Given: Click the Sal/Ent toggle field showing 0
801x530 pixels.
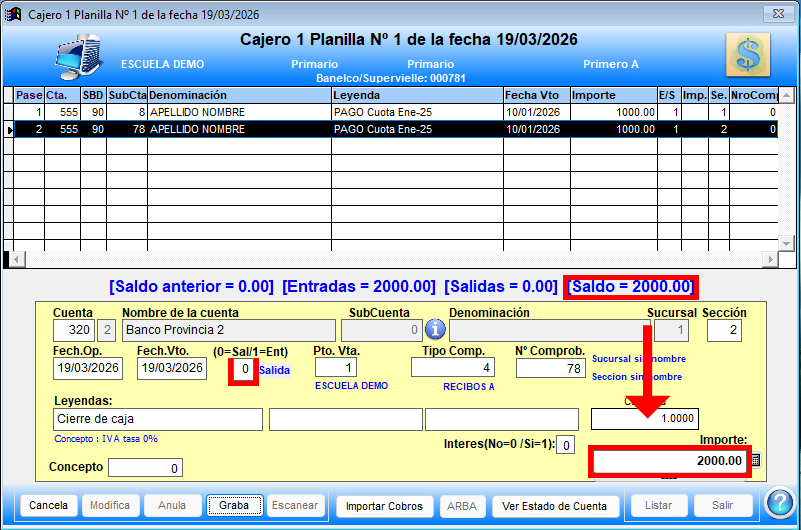Looking at the screenshot, I should point(243,369).
